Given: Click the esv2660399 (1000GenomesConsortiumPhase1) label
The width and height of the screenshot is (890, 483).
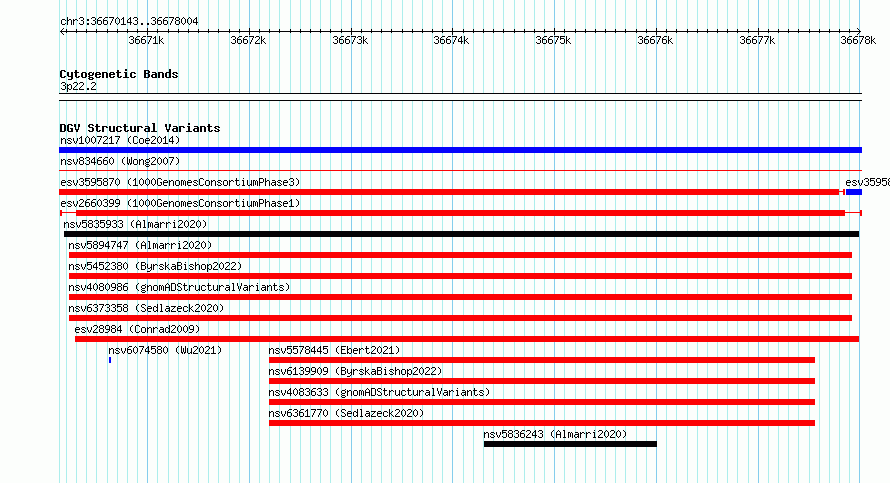Looking at the screenshot, I should pos(180,203).
